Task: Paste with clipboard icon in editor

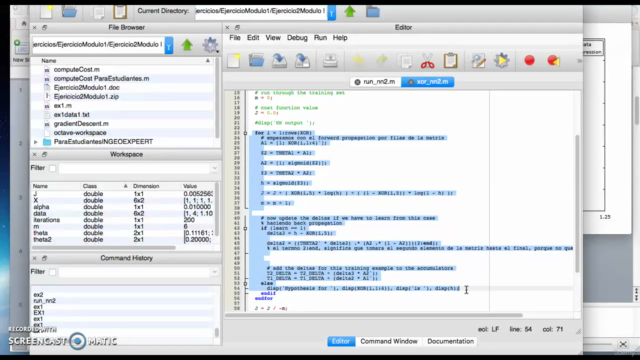Action: coord(451,61)
